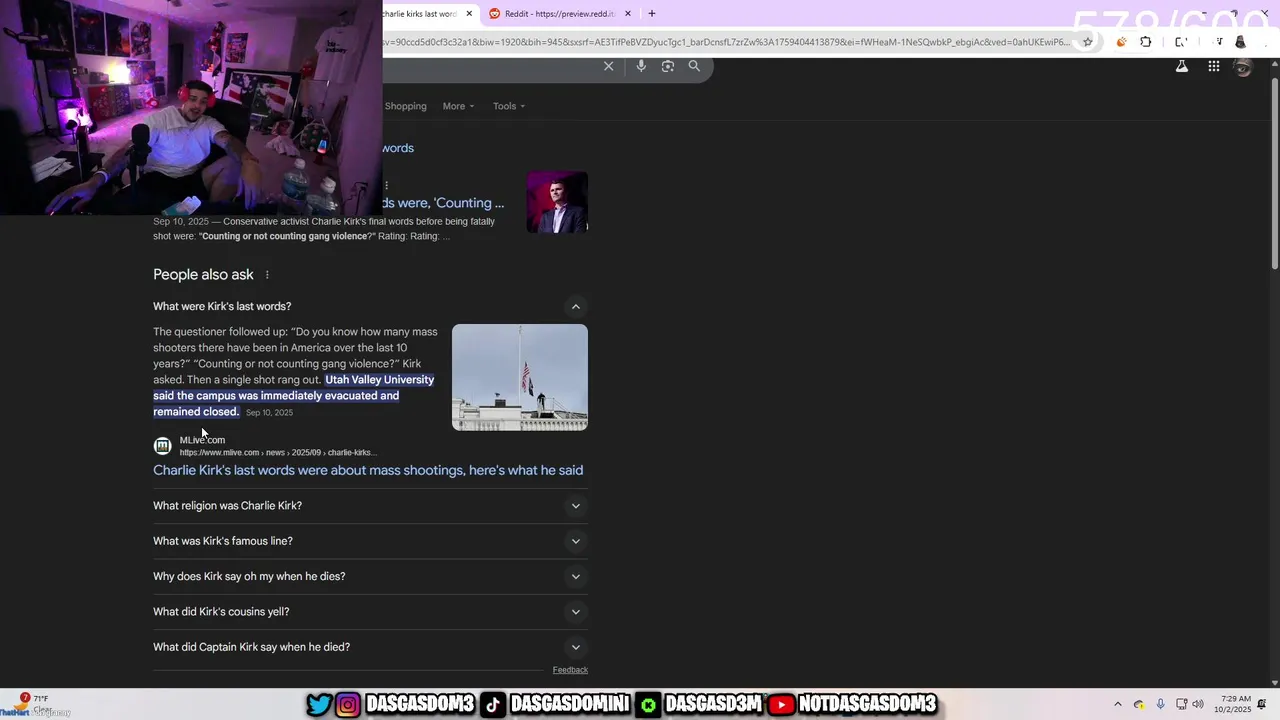The width and height of the screenshot is (1280, 720).
Task: Open Search Labs flask icon
Action: pyautogui.click(x=1182, y=66)
